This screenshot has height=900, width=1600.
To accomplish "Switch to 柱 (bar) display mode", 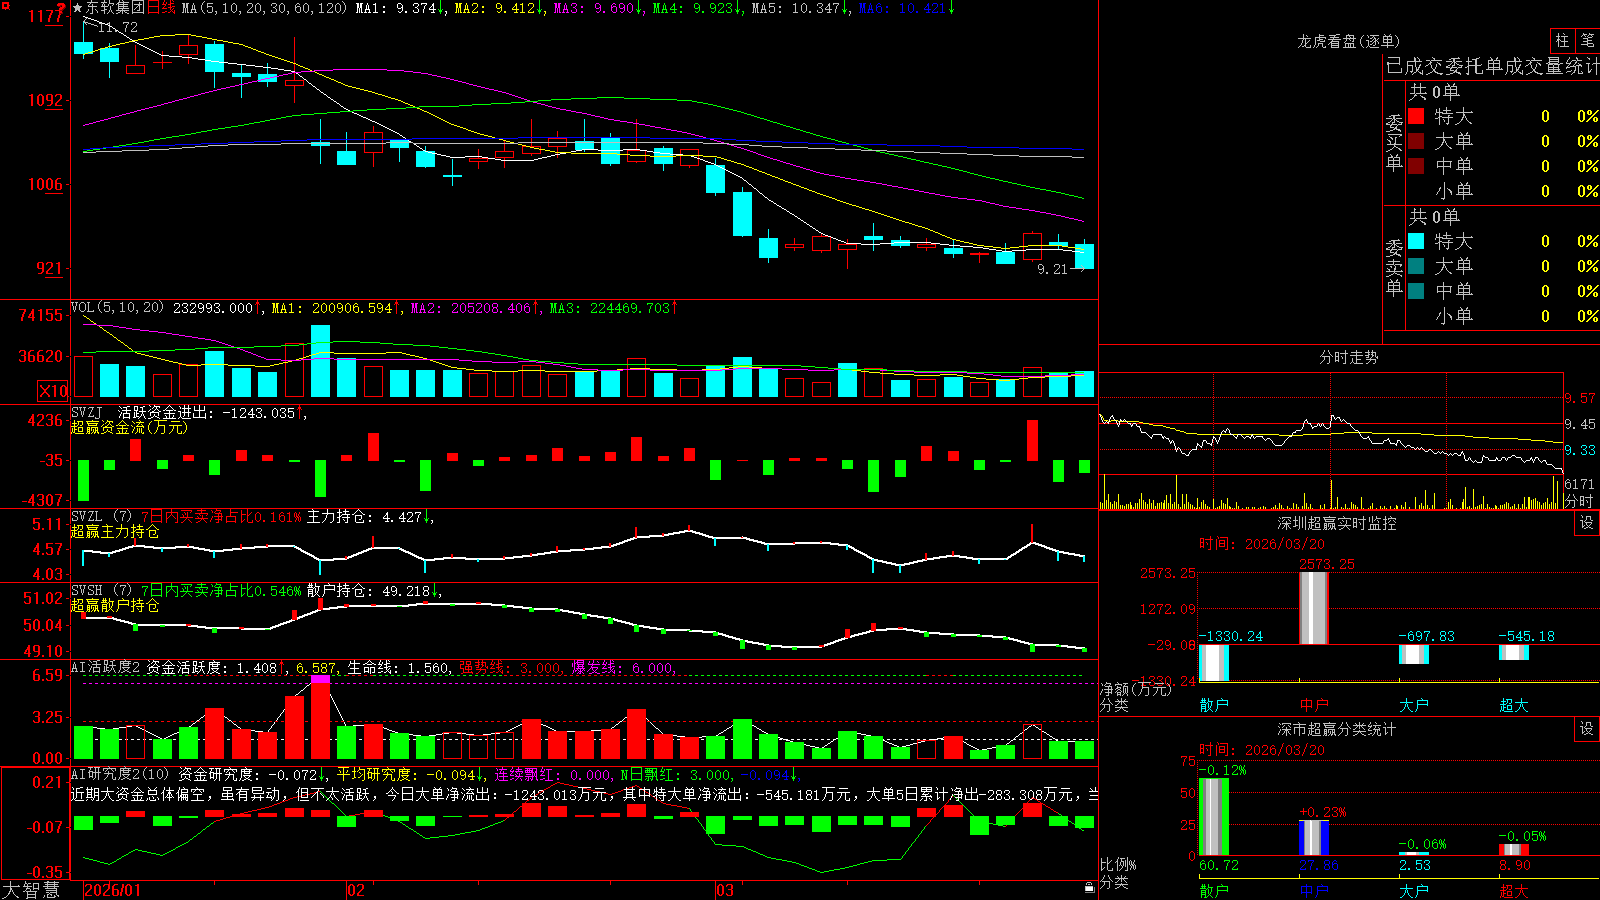I will coord(1562,41).
